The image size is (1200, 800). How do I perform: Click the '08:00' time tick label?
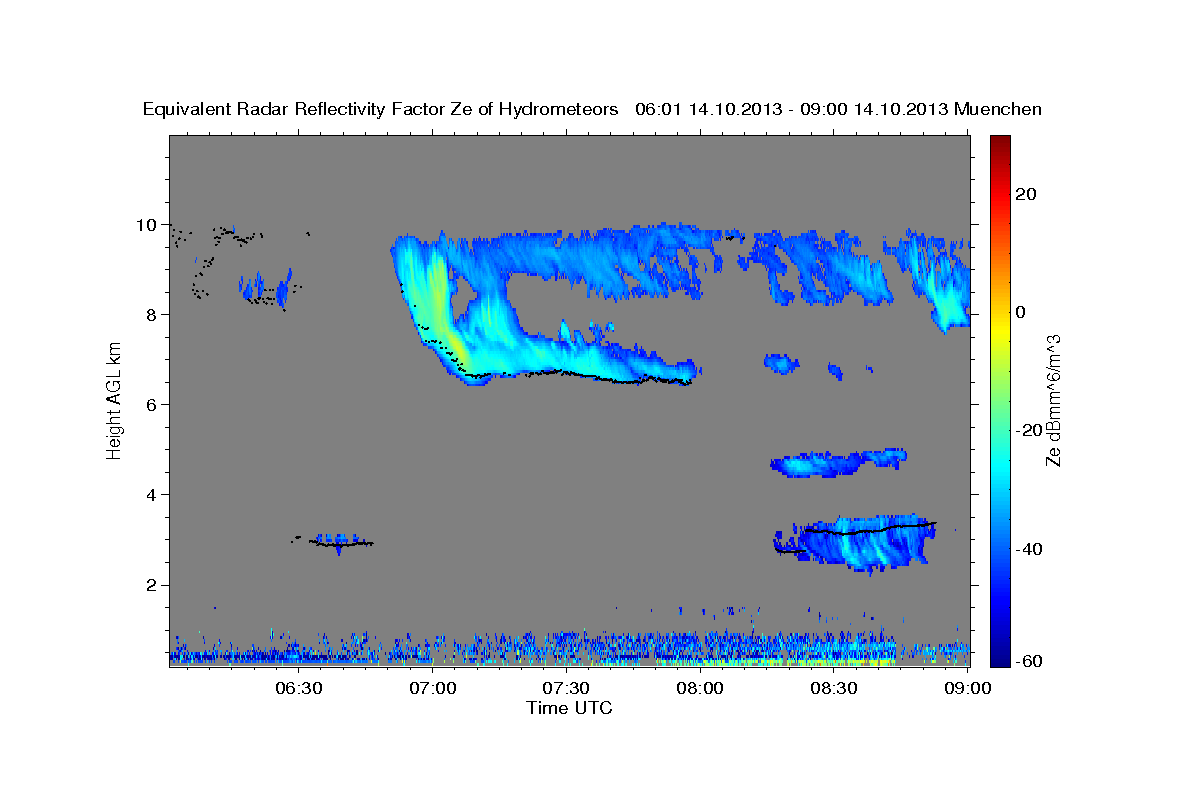click(700, 688)
